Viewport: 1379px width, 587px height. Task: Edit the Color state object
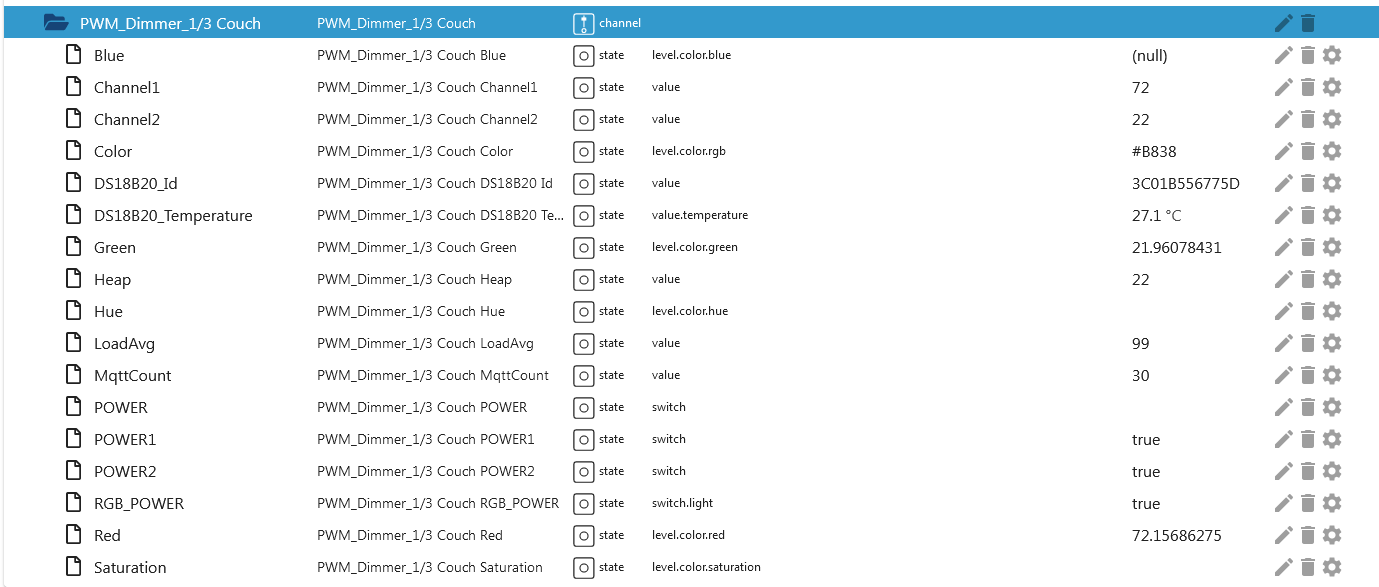point(1284,151)
